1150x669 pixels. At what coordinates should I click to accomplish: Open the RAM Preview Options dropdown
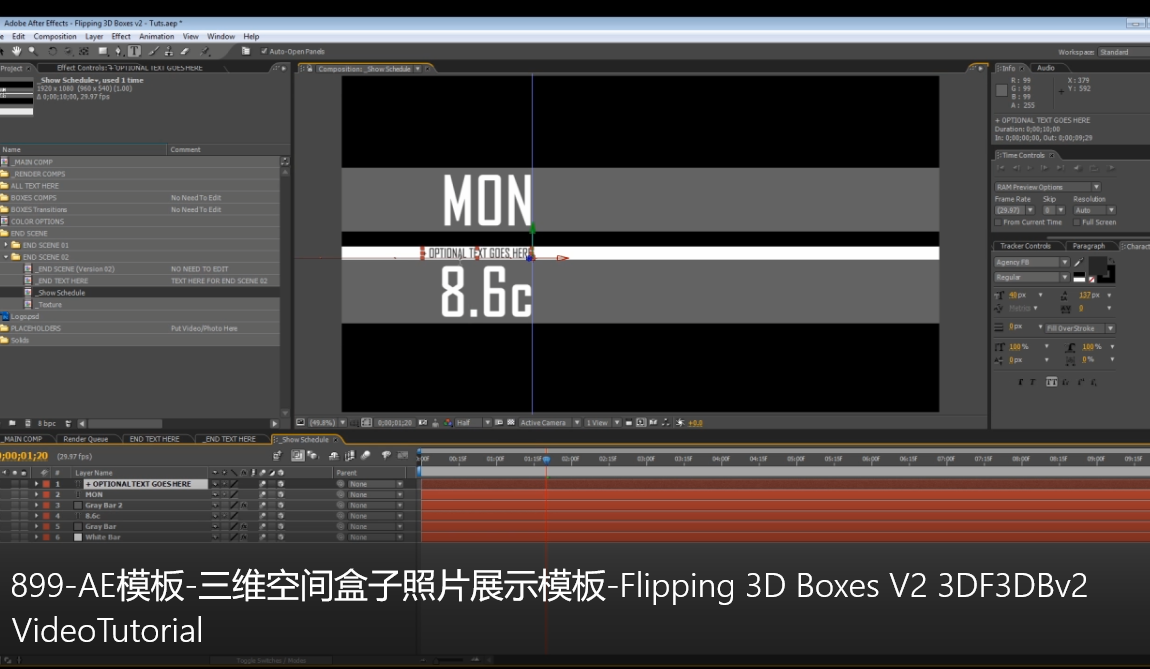click(1047, 187)
